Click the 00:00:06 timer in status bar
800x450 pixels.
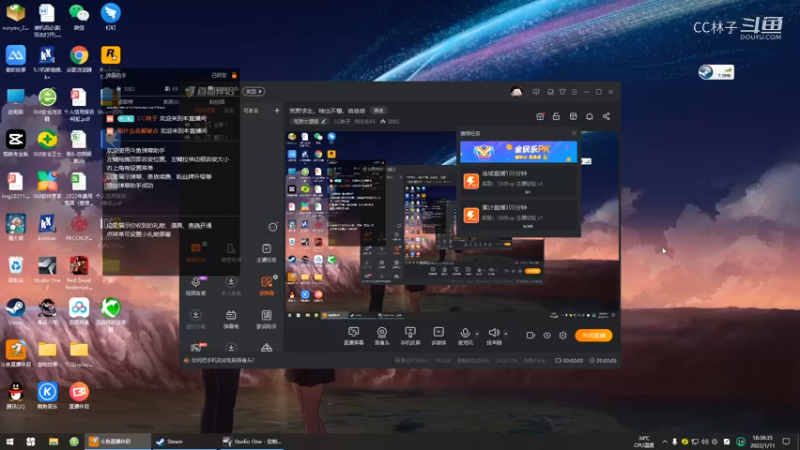pyautogui.click(x=603, y=360)
